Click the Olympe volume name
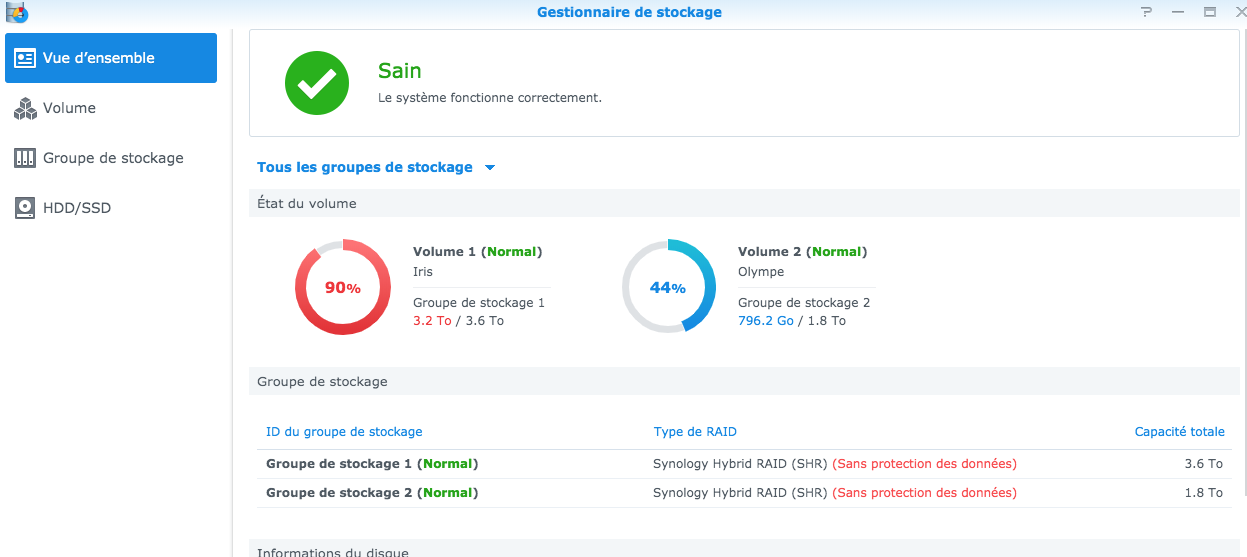 pos(761,272)
